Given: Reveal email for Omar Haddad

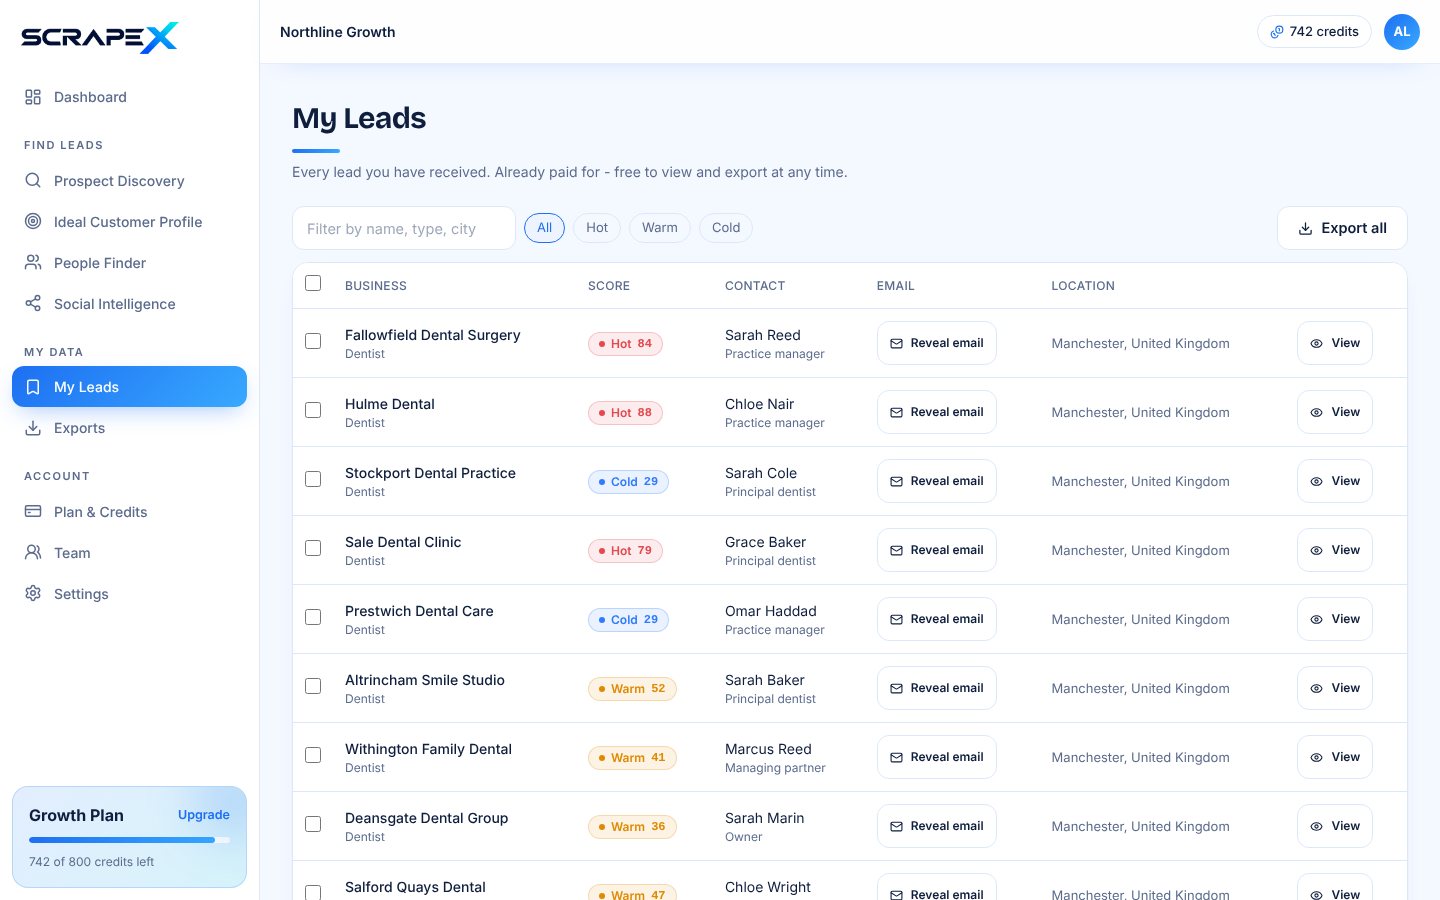Looking at the screenshot, I should click(937, 619).
